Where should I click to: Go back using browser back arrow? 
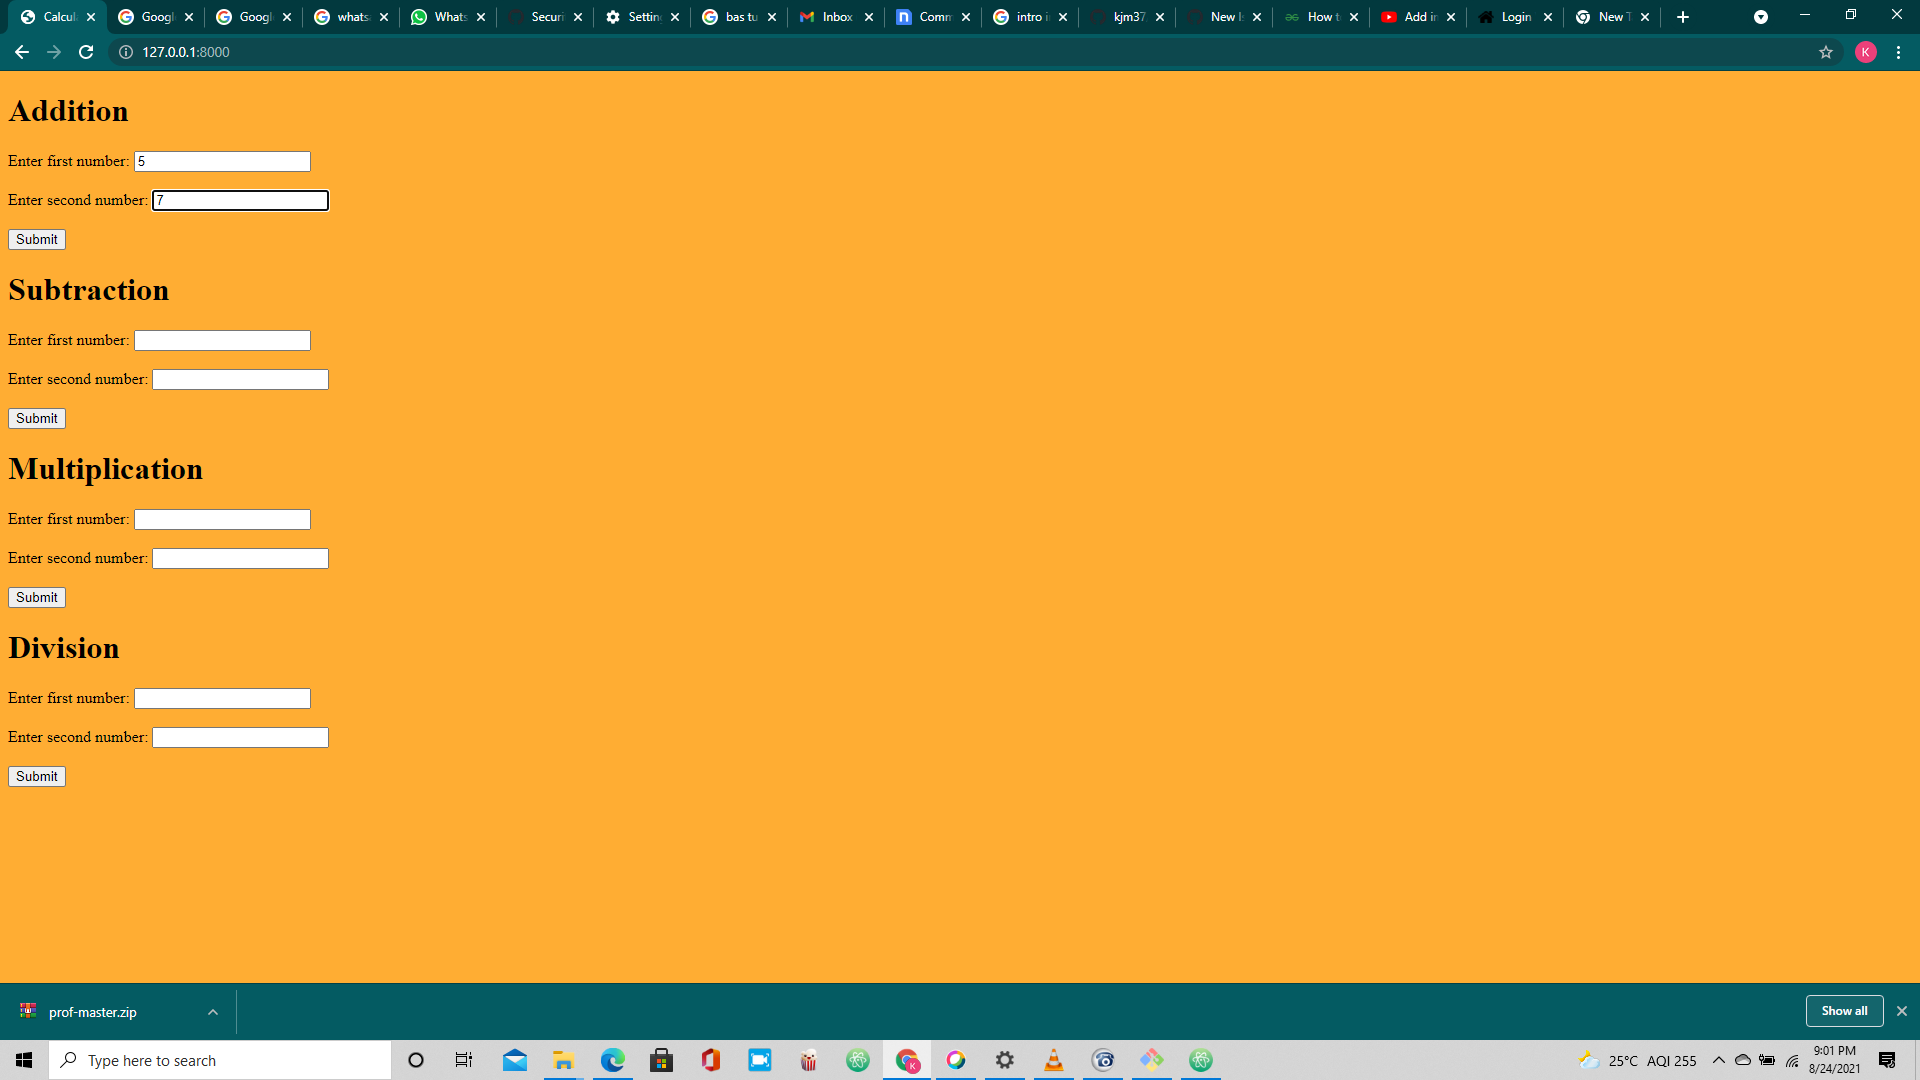coord(22,52)
